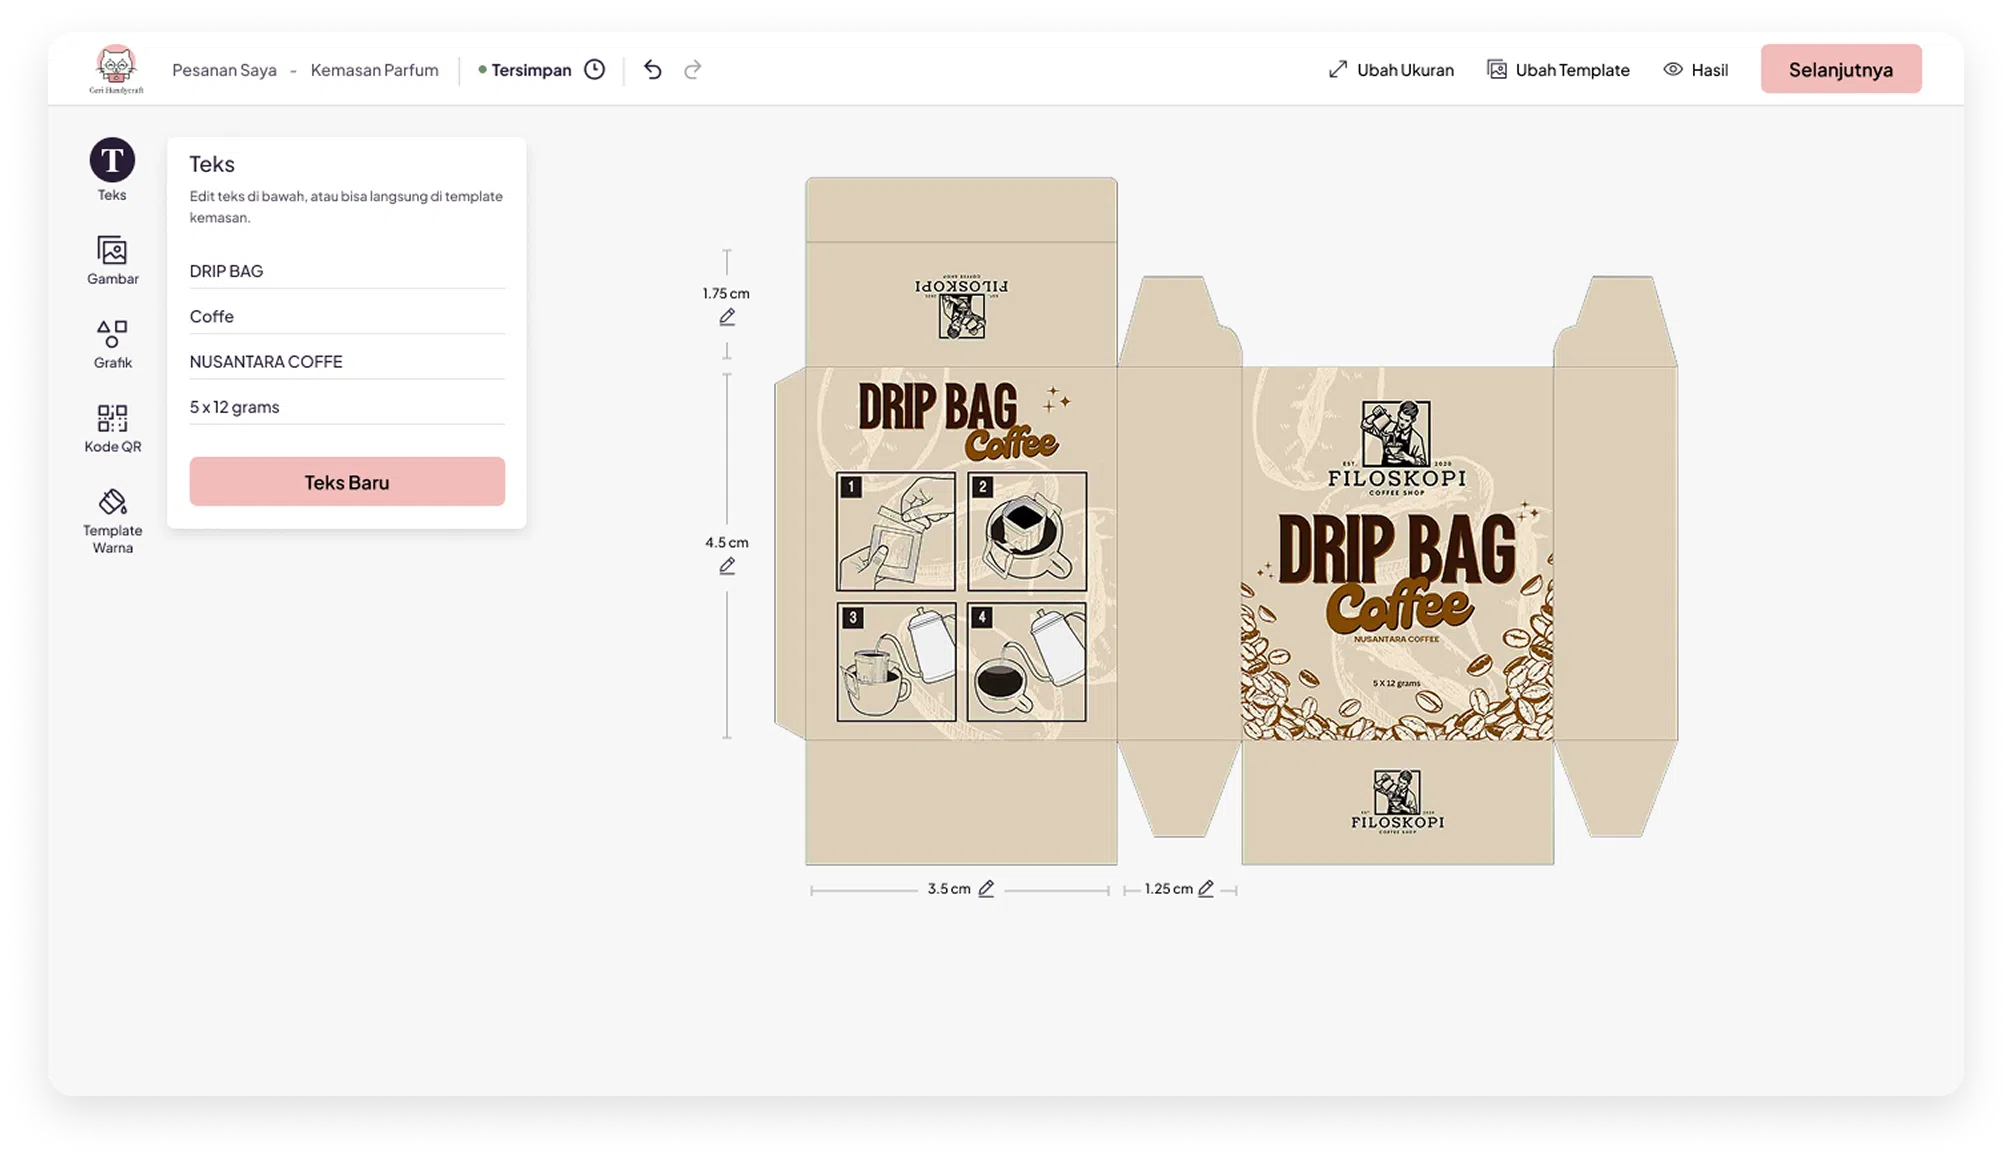The height and width of the screenshot is (1160, 2012).
Task: Click the redo arrow icon
Action: pos(692,70)
